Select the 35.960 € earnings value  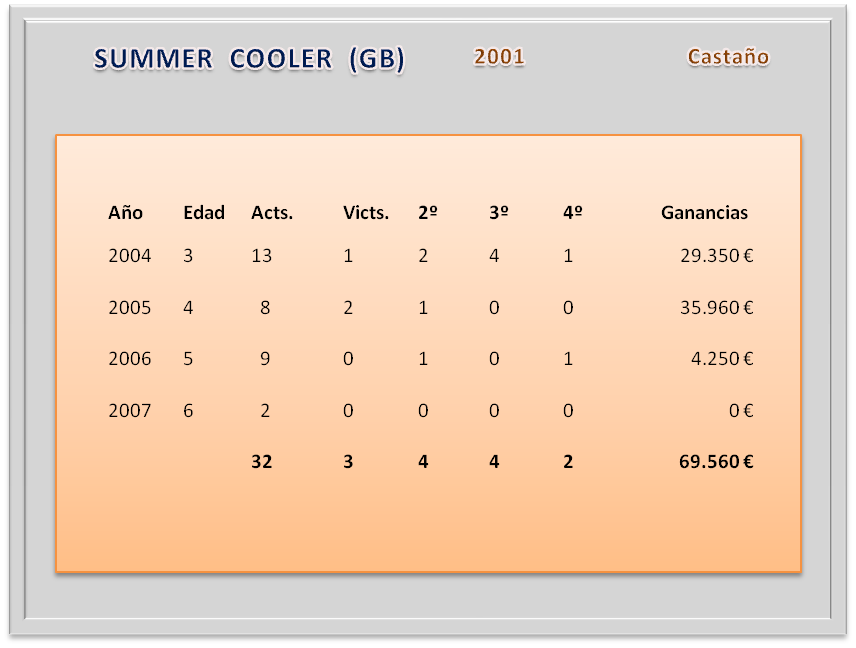pos(716,308)
